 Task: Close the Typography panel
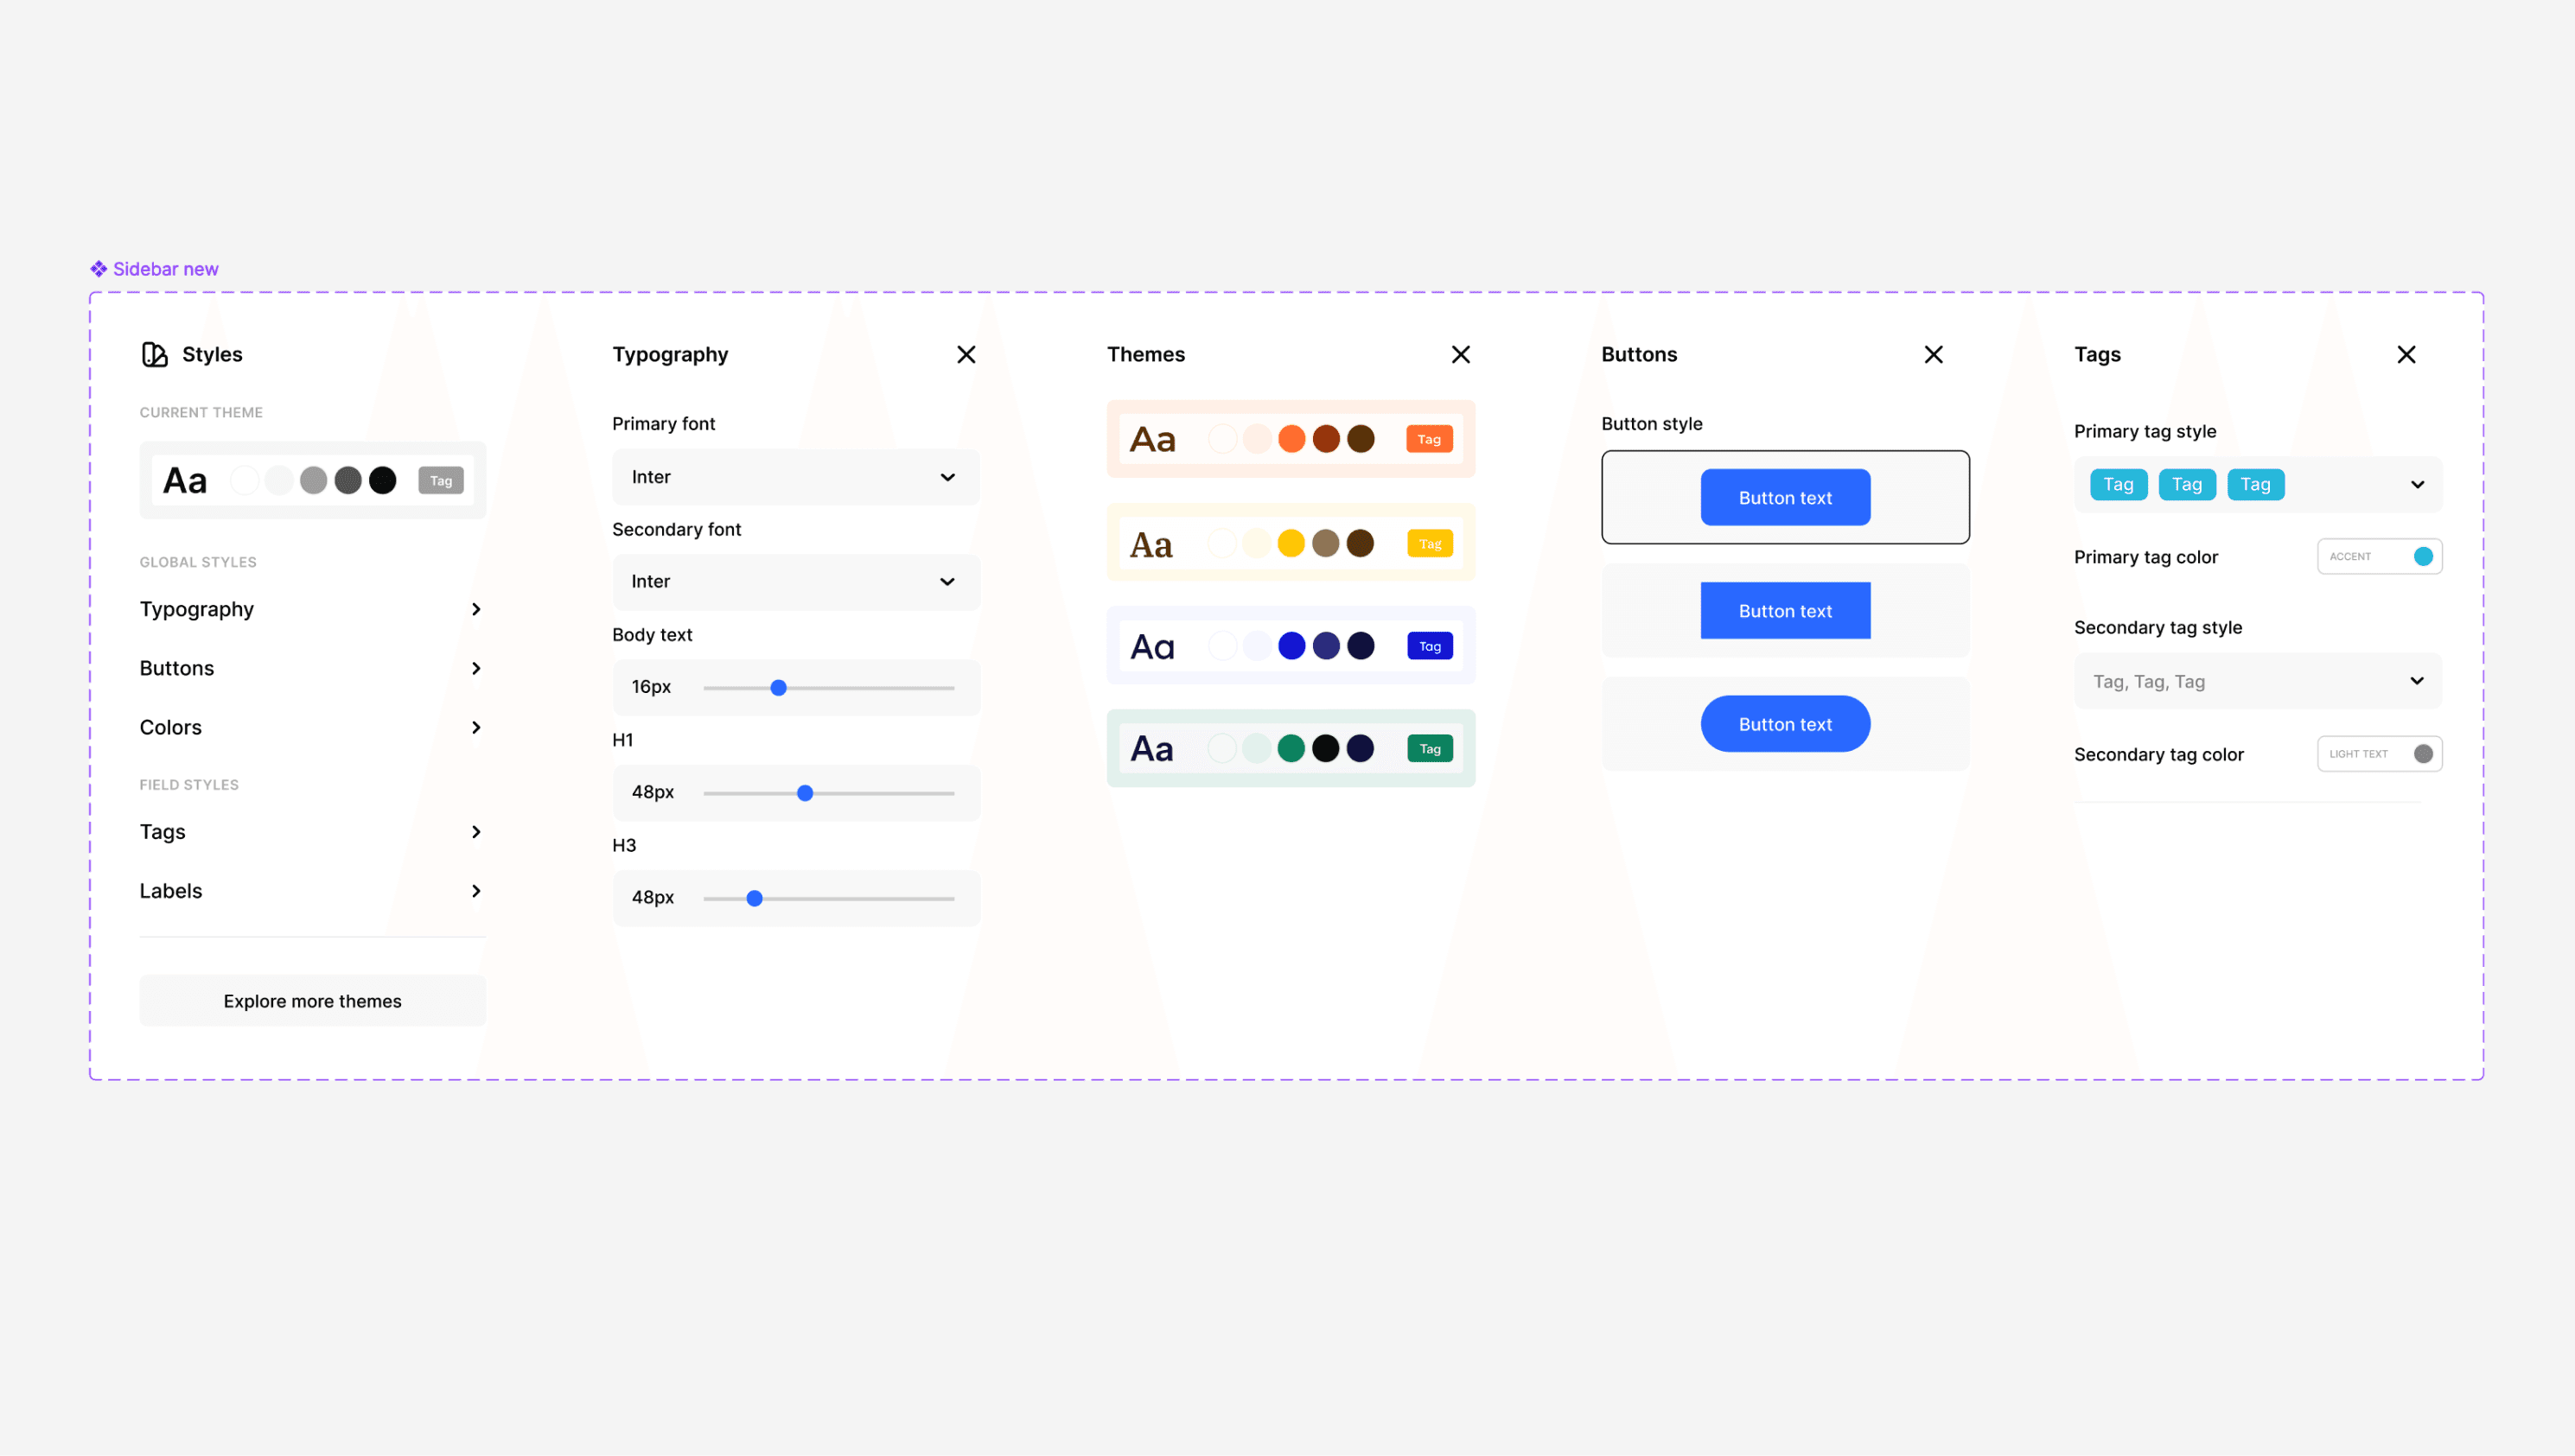[x=966, y=354]
